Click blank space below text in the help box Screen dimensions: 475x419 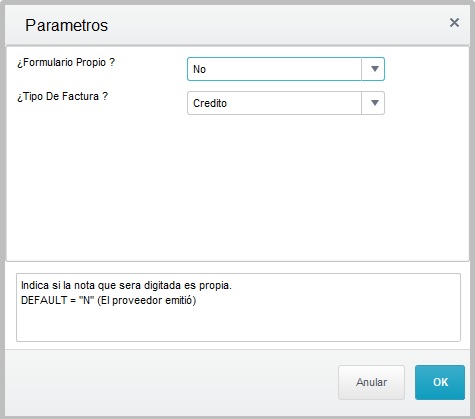238,325
